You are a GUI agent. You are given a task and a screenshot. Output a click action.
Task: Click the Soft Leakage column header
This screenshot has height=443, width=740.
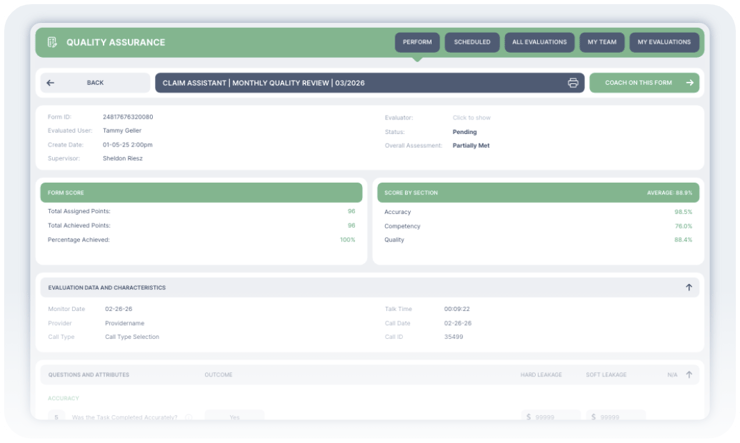point(606,375)
